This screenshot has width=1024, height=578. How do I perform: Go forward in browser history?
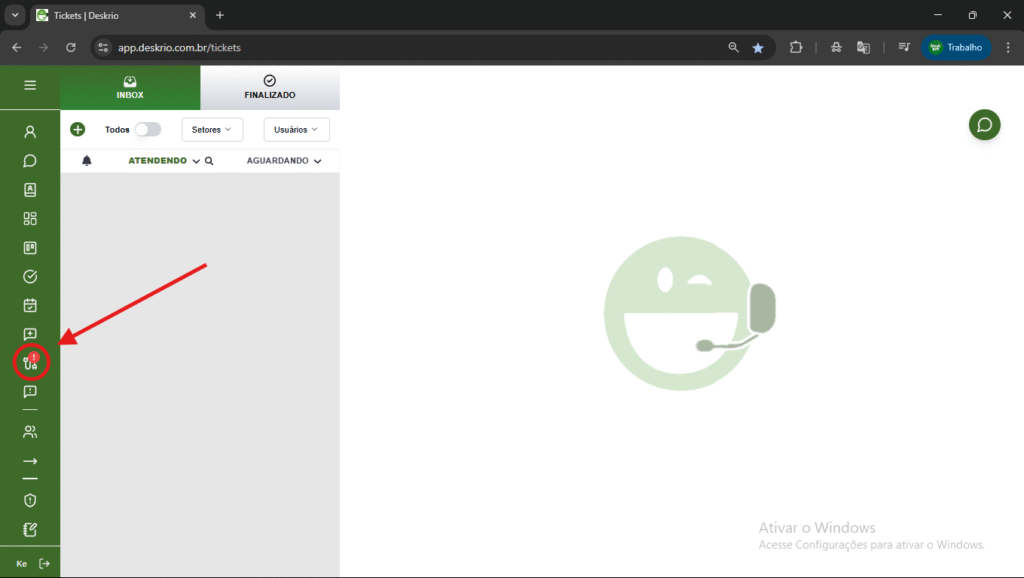[43, 47]
